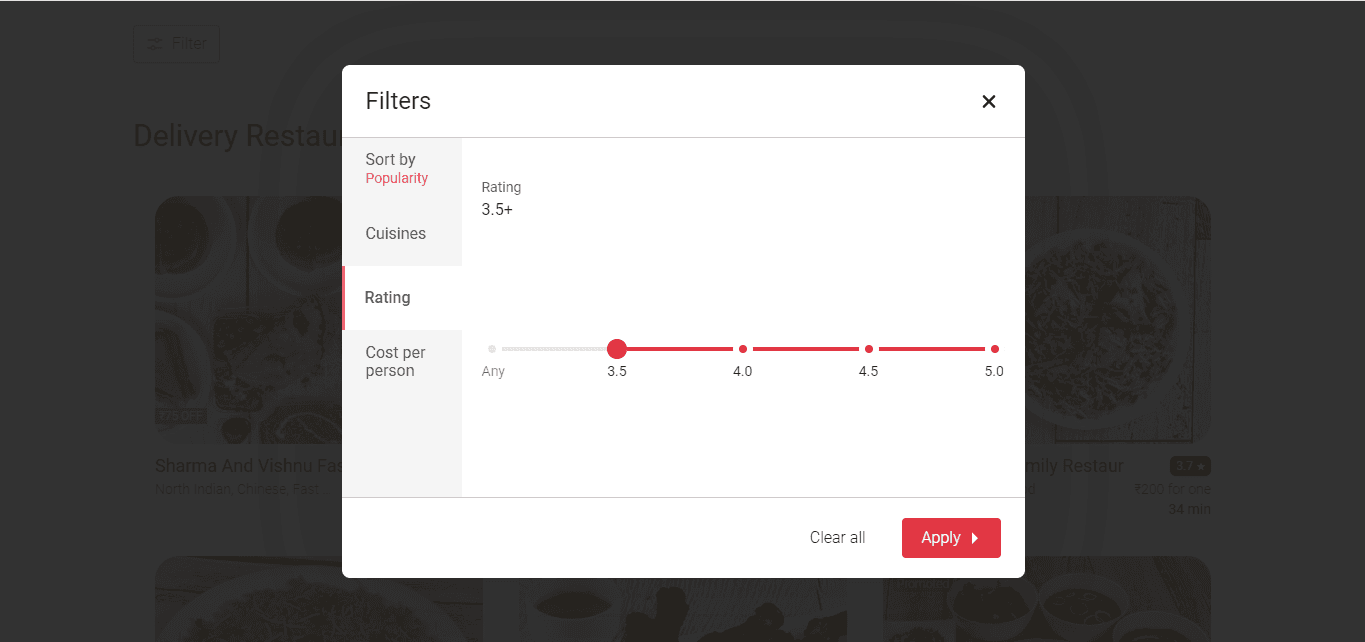Open the Sort by Popularity section
The height and width of the screenshot is (642, 1365).
click(x=402, y=170)
